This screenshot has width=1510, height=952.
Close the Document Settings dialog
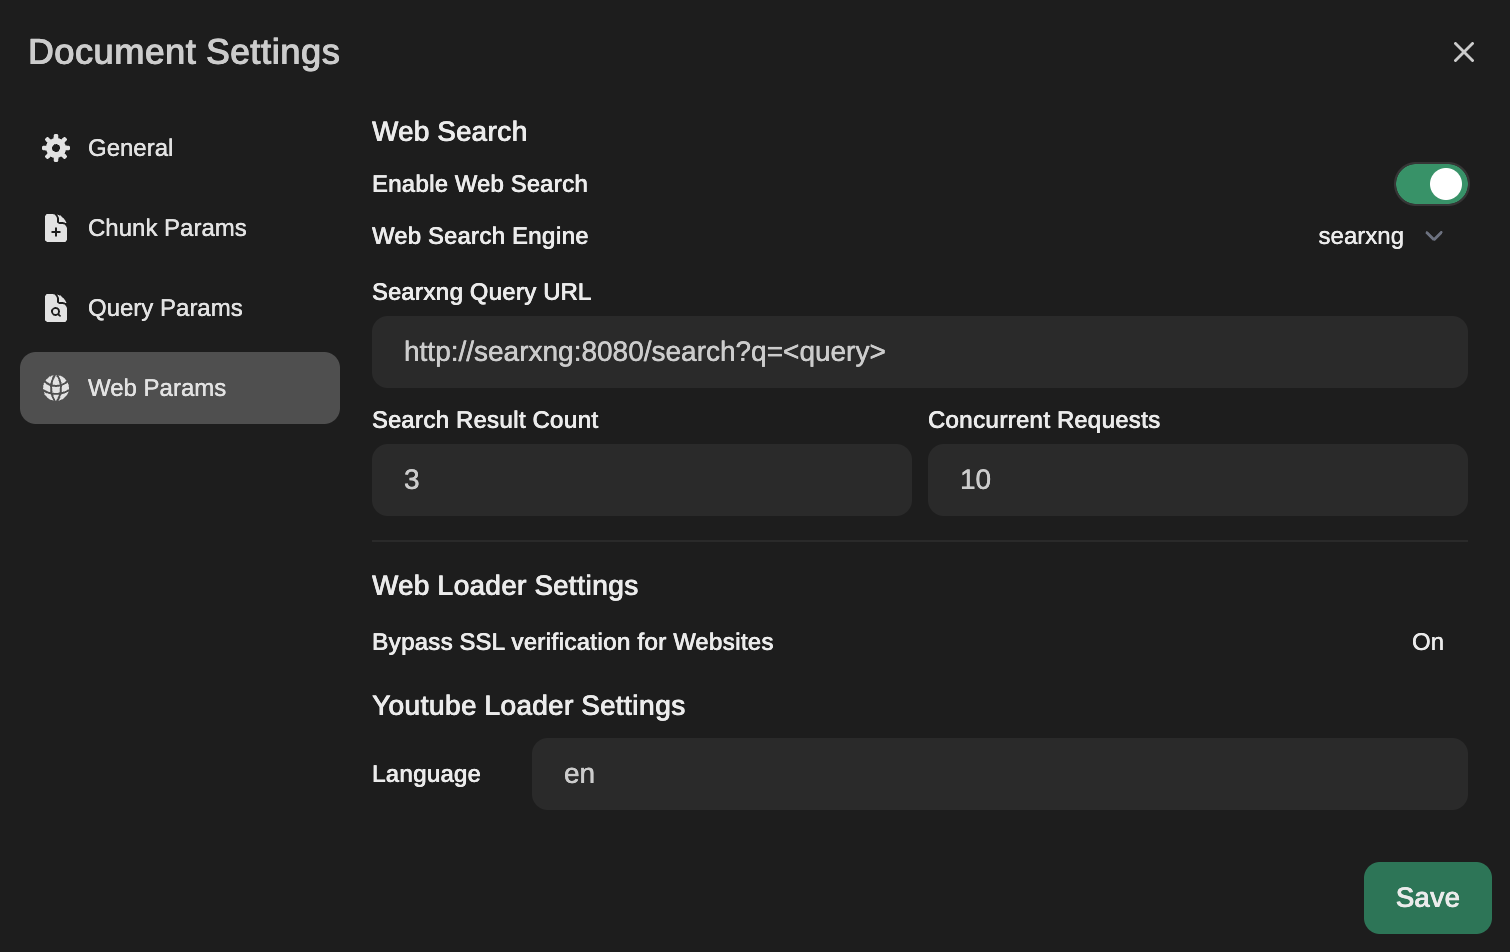1464,52
